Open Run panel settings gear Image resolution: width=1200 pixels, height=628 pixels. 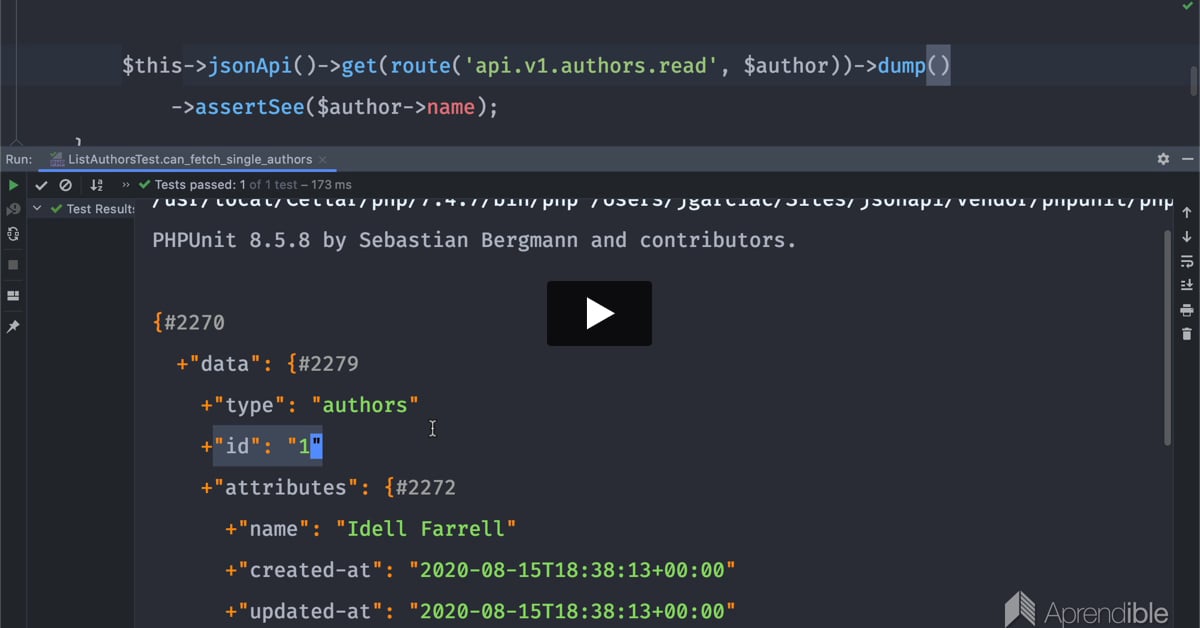(1163, 159)
